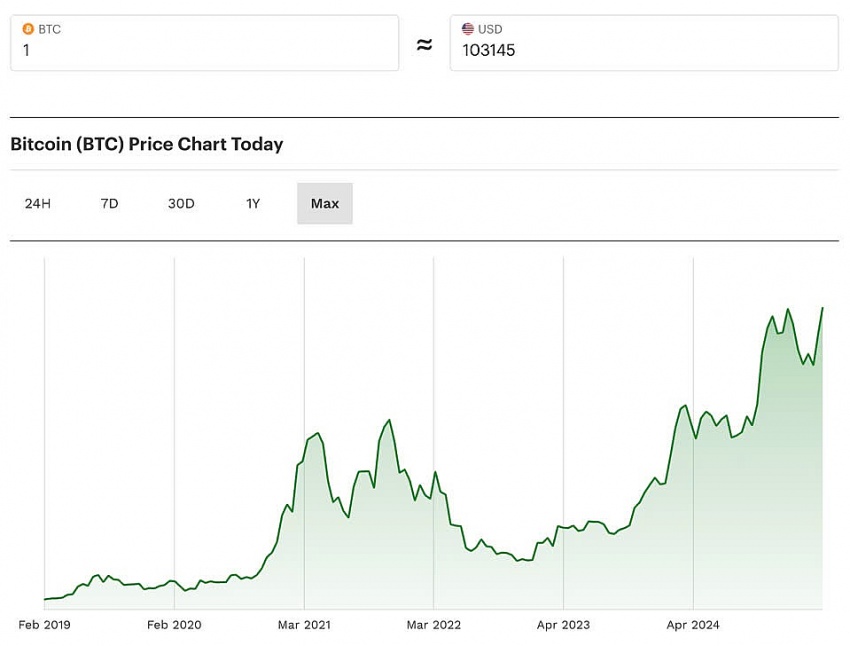The width and height of the screenshot is (850, 646).
Task: Click the Feb 2019 axis label
Action: click(x=44, y=625)
